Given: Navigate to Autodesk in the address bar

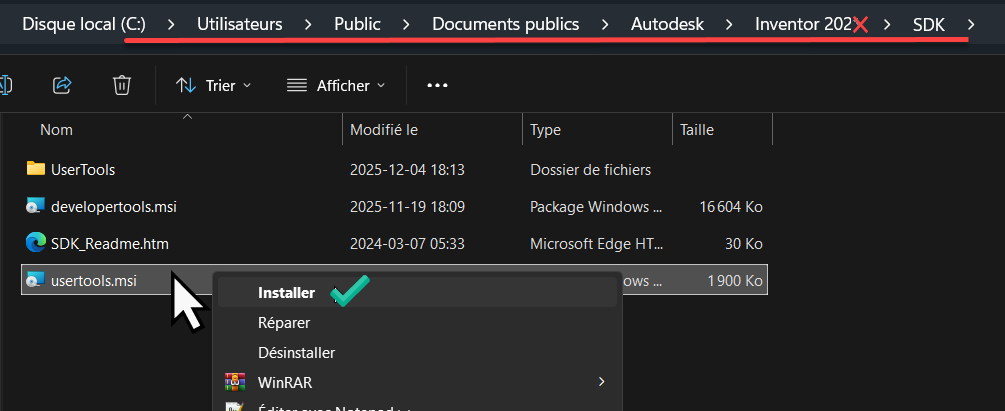Looking at the screenshot, I should coord(667,24).
